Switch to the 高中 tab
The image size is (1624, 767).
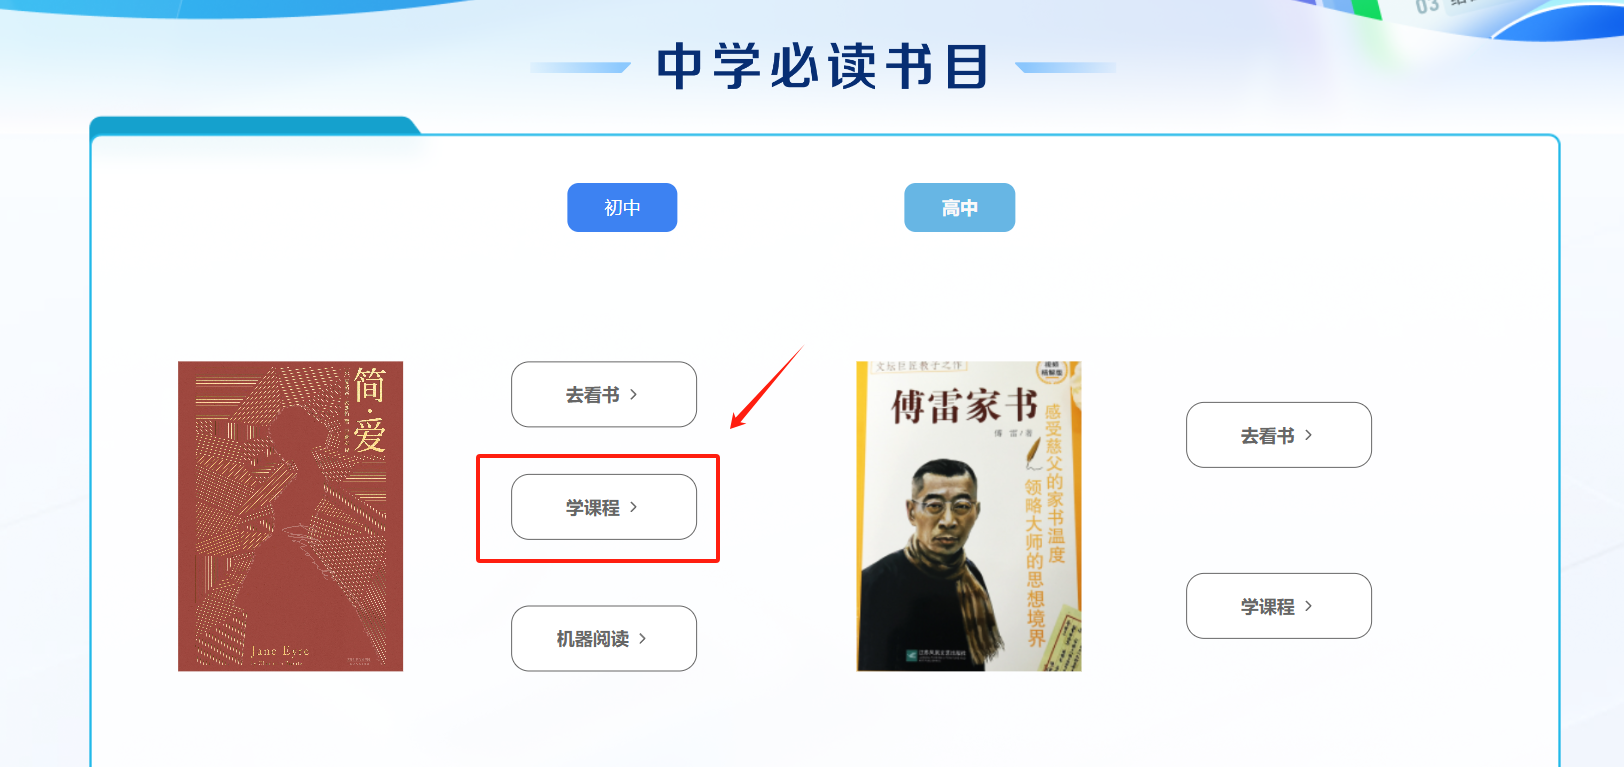click(959, 207)
